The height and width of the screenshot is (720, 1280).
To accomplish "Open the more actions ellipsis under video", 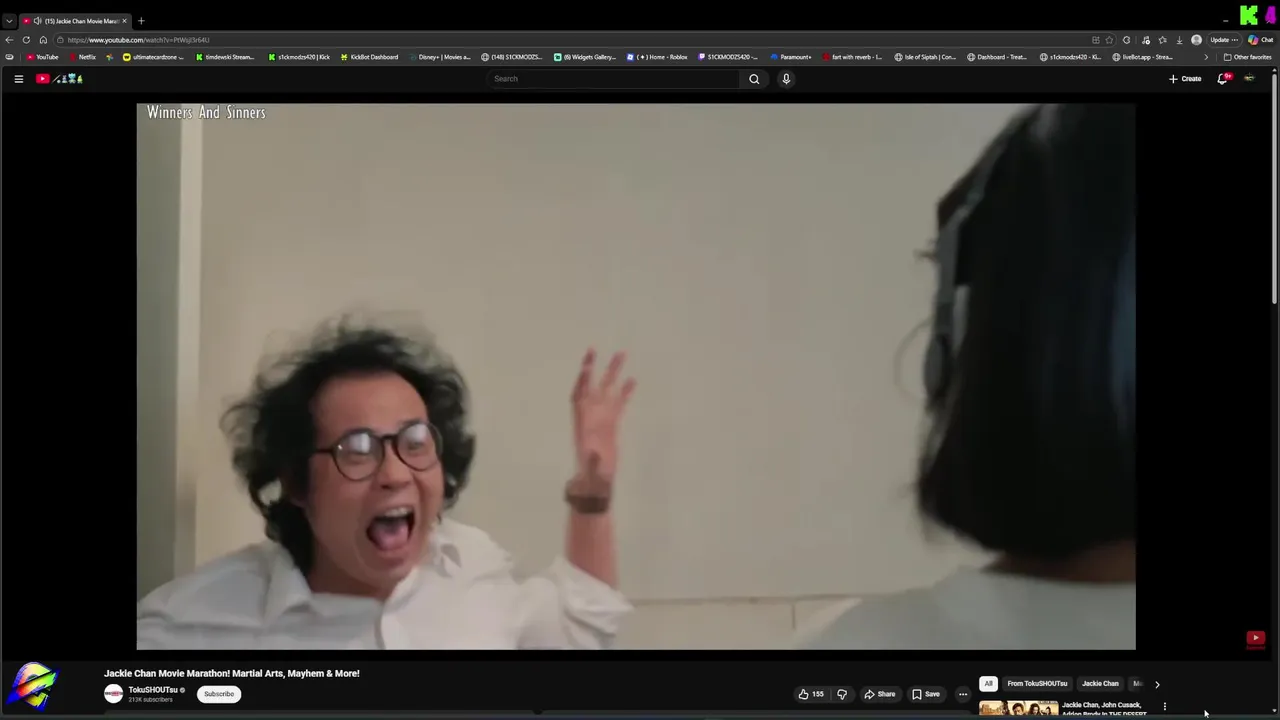I will tap(963, 694).
